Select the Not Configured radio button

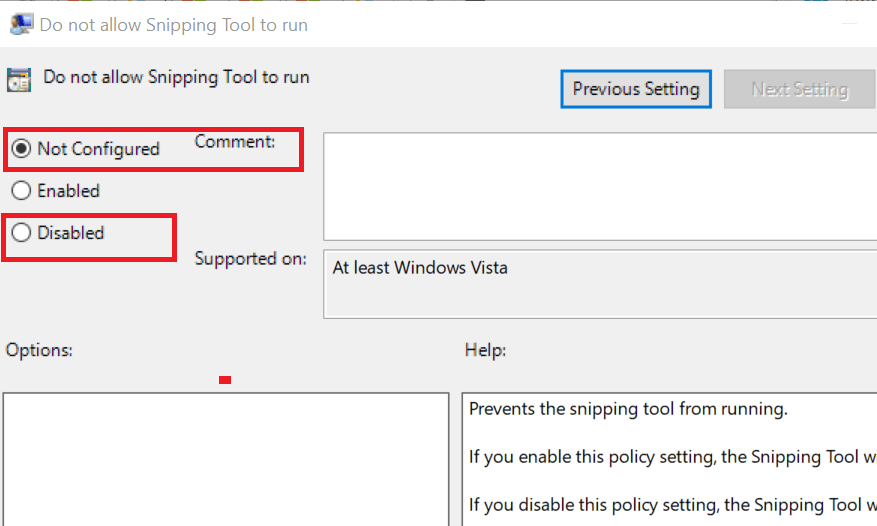[x=21, y=149]
